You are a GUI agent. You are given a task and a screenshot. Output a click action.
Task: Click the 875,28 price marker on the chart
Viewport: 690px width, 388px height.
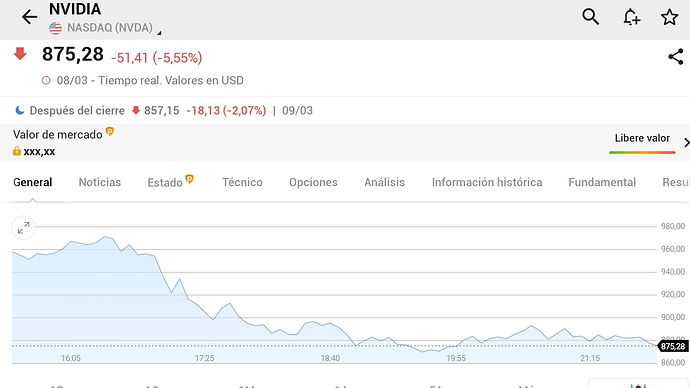673,346
